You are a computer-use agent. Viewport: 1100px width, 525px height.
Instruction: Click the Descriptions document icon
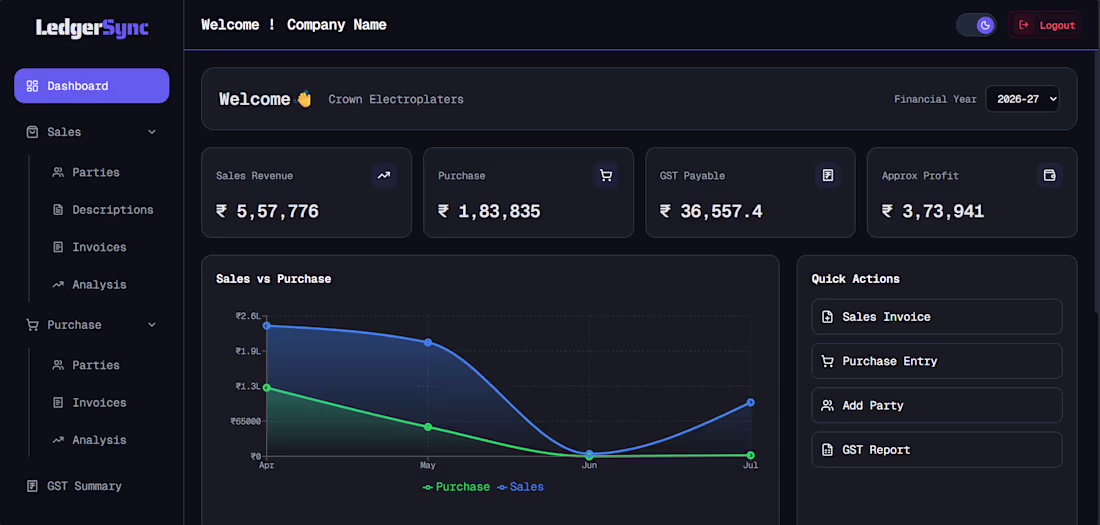coord(58,210)
